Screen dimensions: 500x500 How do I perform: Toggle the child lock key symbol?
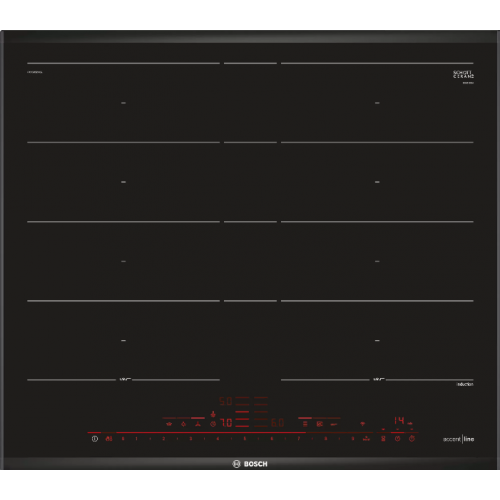coord(109,439)
